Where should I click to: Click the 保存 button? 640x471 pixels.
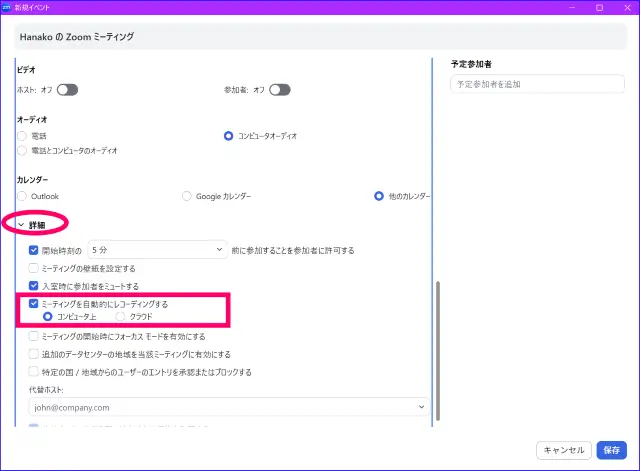[611, 450]
